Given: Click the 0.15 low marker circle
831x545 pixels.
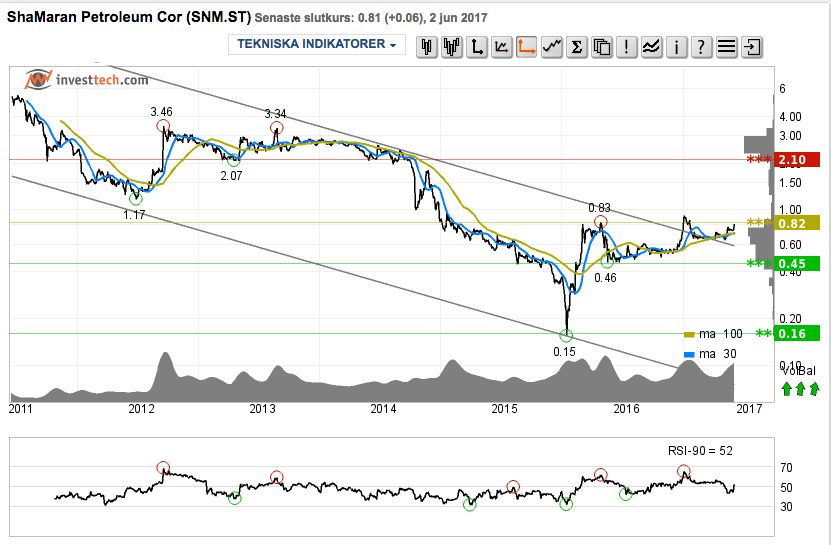Looking at the screenshot, I should (566, 335).
